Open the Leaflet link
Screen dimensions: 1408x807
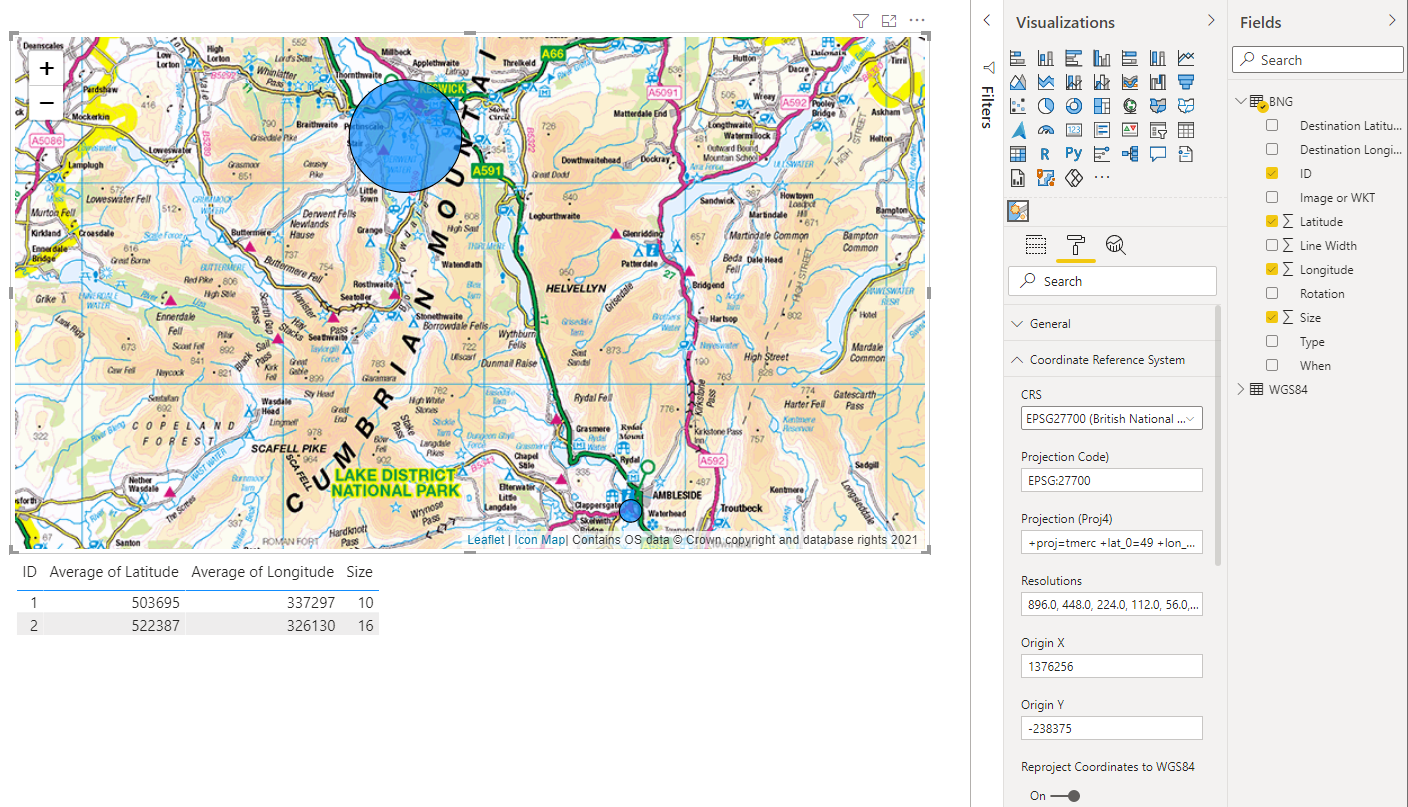tap(486, 540)
